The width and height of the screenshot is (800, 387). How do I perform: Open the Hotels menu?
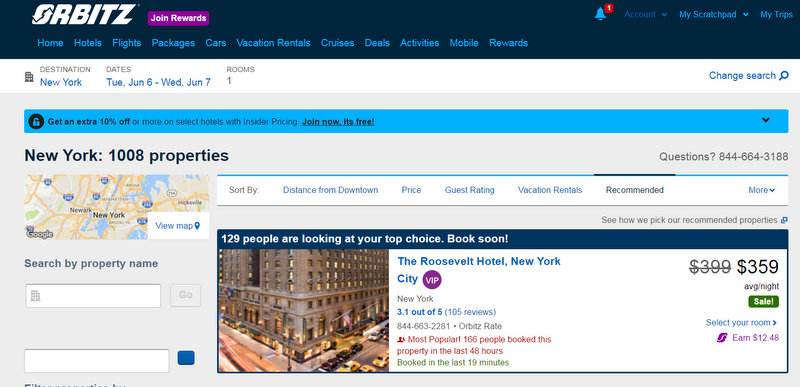(x=88, y=43)
